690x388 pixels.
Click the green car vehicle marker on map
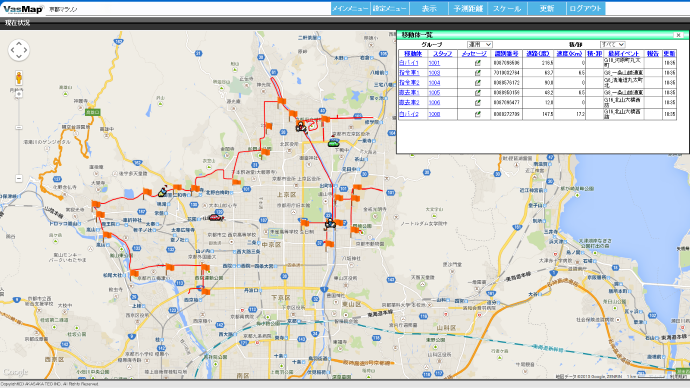pos(334,143)
